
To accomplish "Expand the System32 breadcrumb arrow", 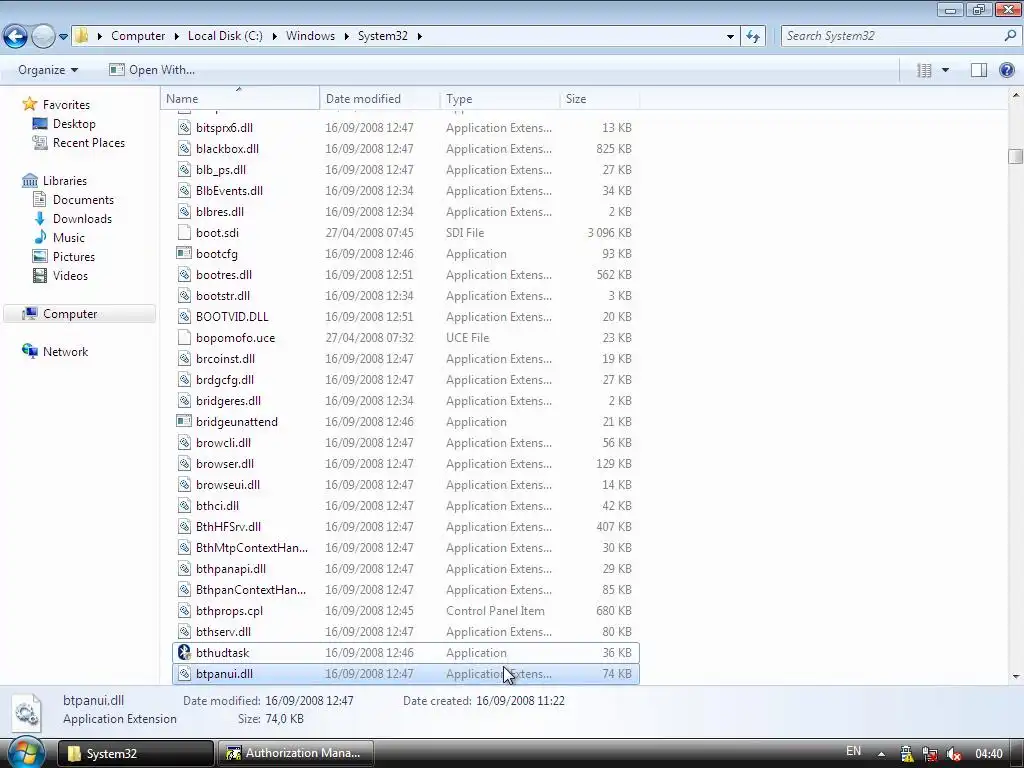I will [419, 36].
